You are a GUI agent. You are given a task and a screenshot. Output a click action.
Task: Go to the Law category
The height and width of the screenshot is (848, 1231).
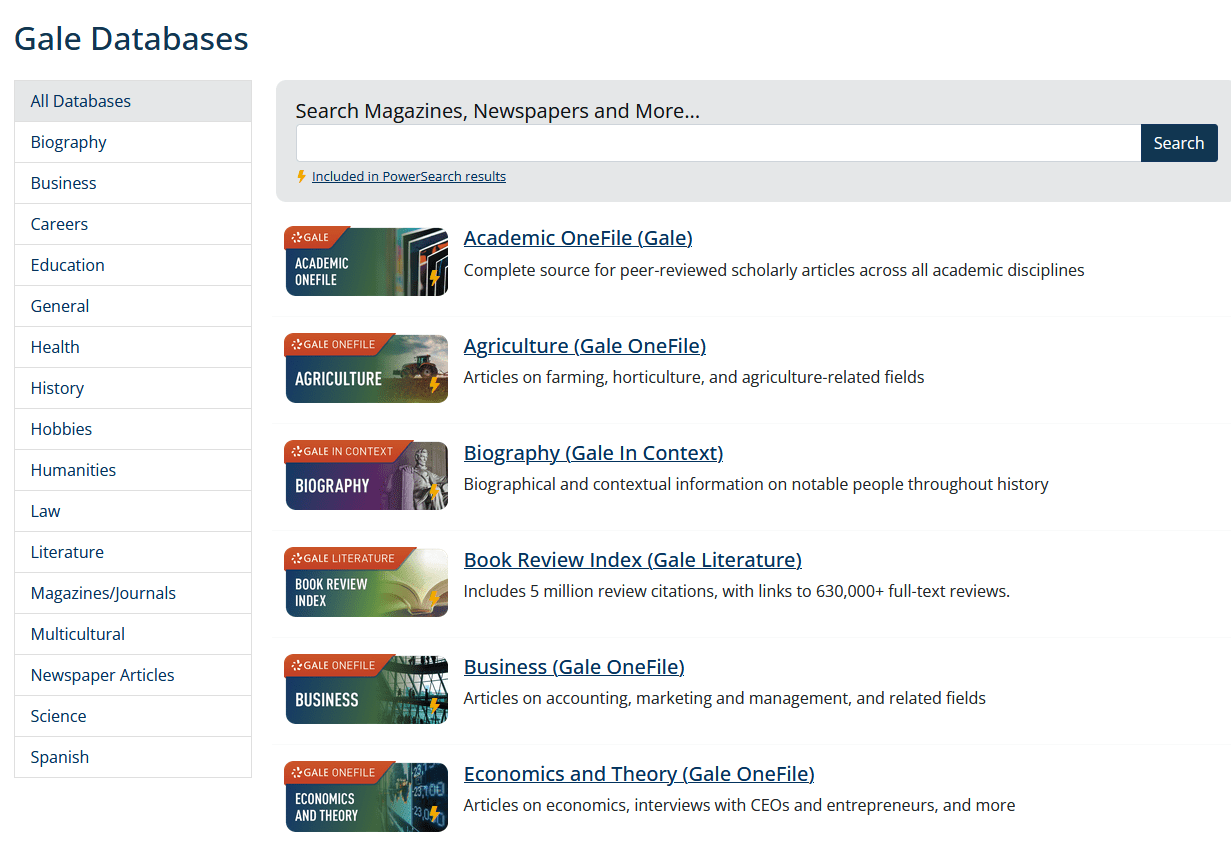pos(133,511)
